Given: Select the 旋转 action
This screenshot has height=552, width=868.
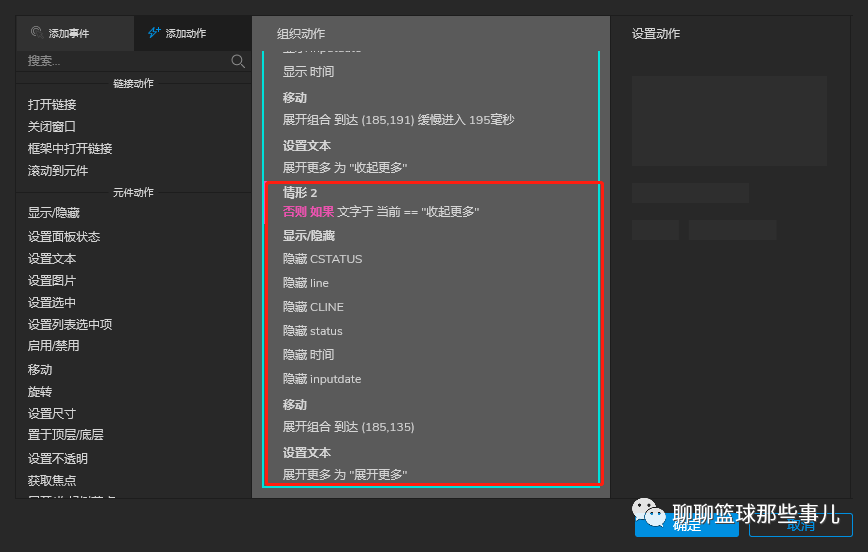Looking at the screenshot, I should pyautogui.click(x=40, y=391).
